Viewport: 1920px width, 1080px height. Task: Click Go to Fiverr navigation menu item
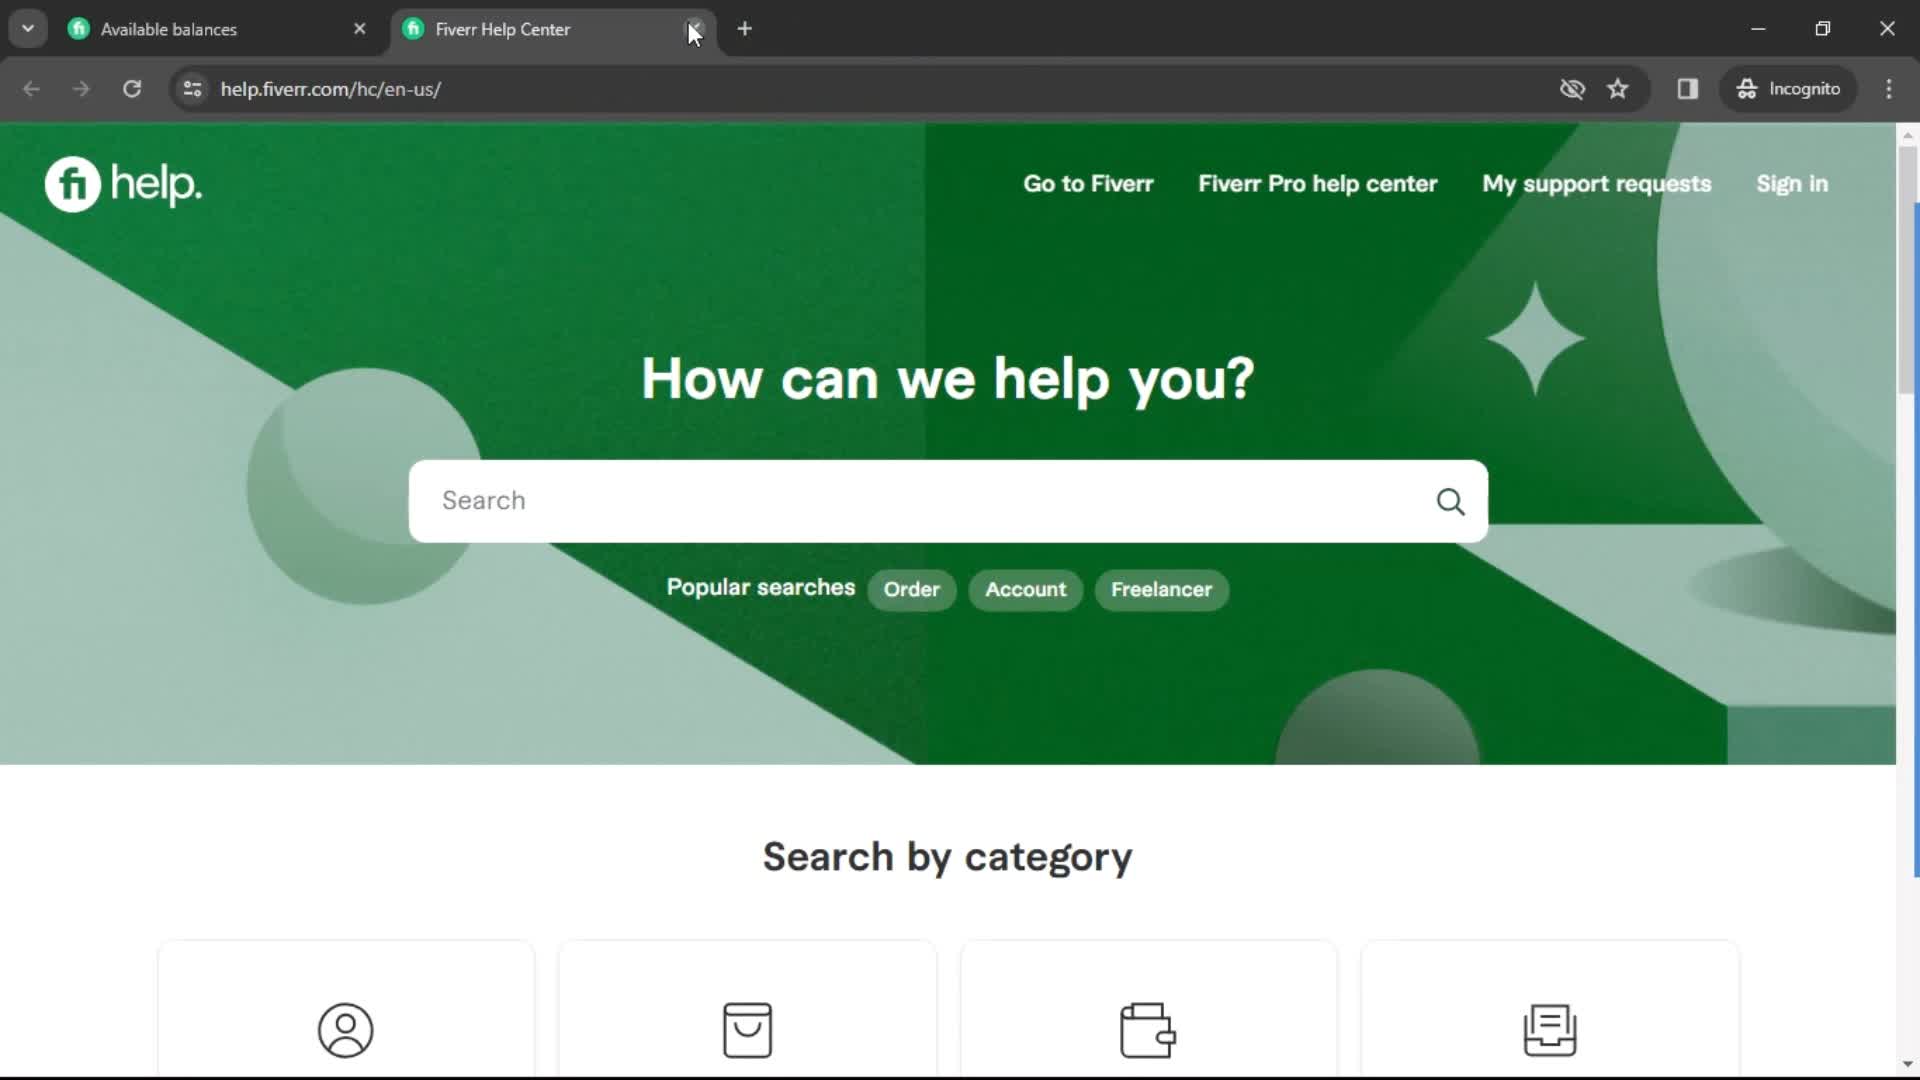[x=1088, y=183]
